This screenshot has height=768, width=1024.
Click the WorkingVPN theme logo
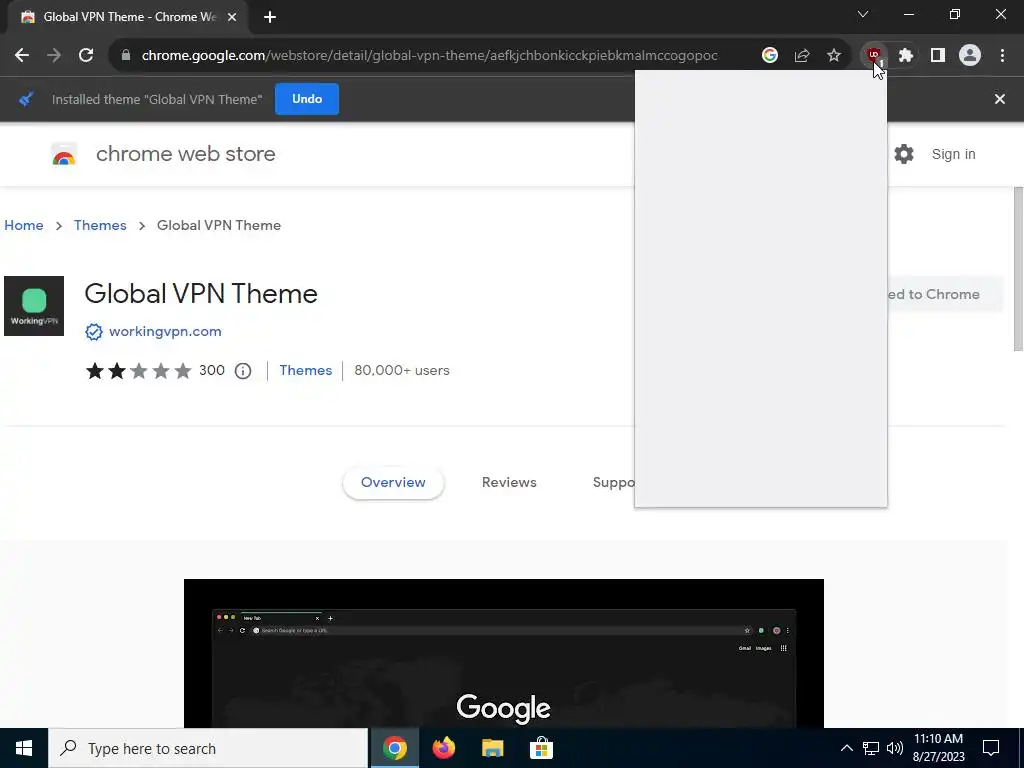click(x=34, y=306)
